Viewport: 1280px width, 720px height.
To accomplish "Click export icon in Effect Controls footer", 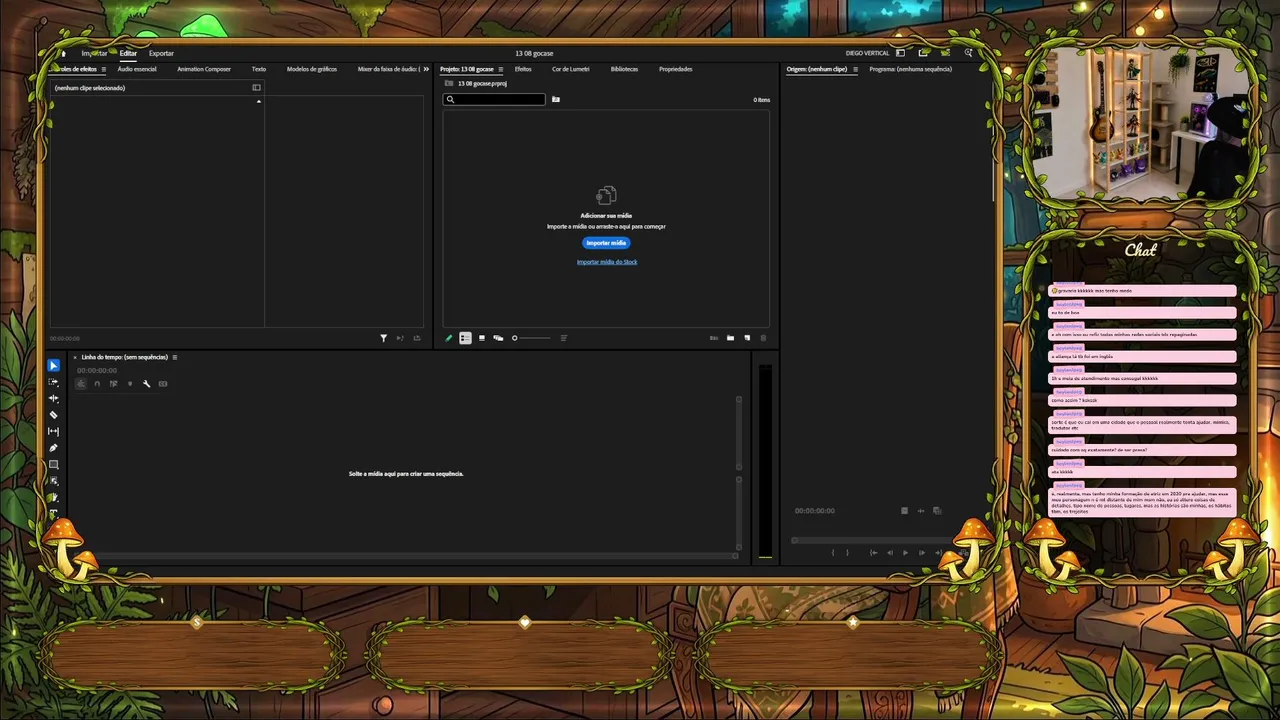I will point(417,338).
